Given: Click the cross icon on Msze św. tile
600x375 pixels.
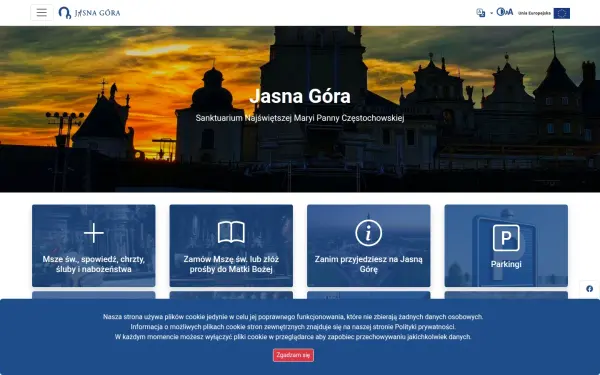Looking at the screenshot, I should point(94,233).
